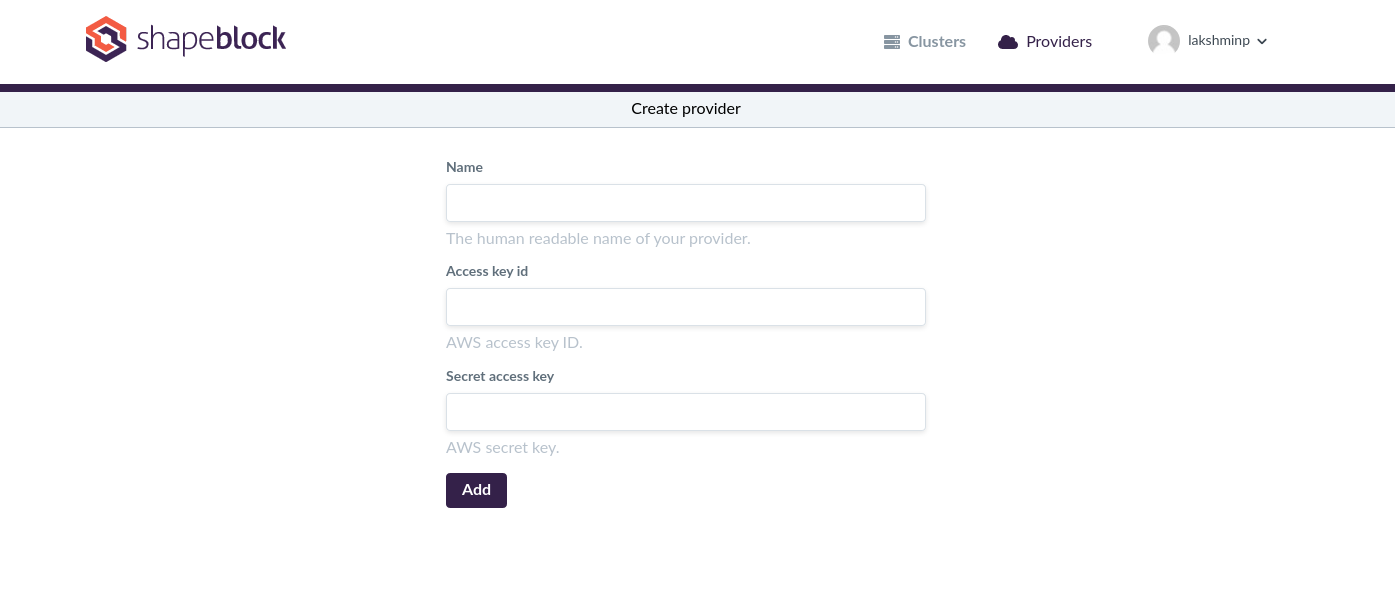Expand the chevron beside lakshminp
The height and width of the screenshot is (599, 1395).
[1262, 42]
